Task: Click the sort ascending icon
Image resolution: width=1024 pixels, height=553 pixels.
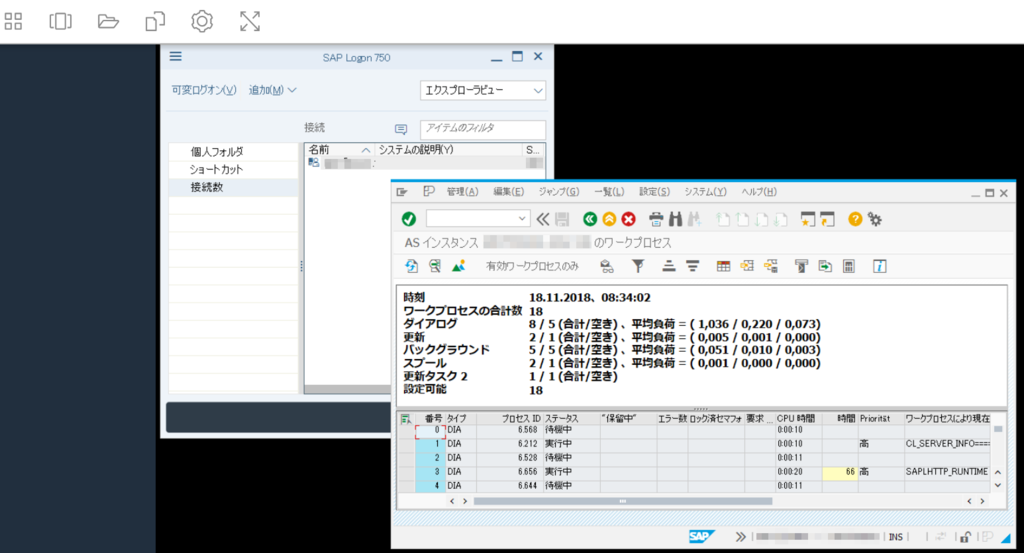Action: point(669,266)
